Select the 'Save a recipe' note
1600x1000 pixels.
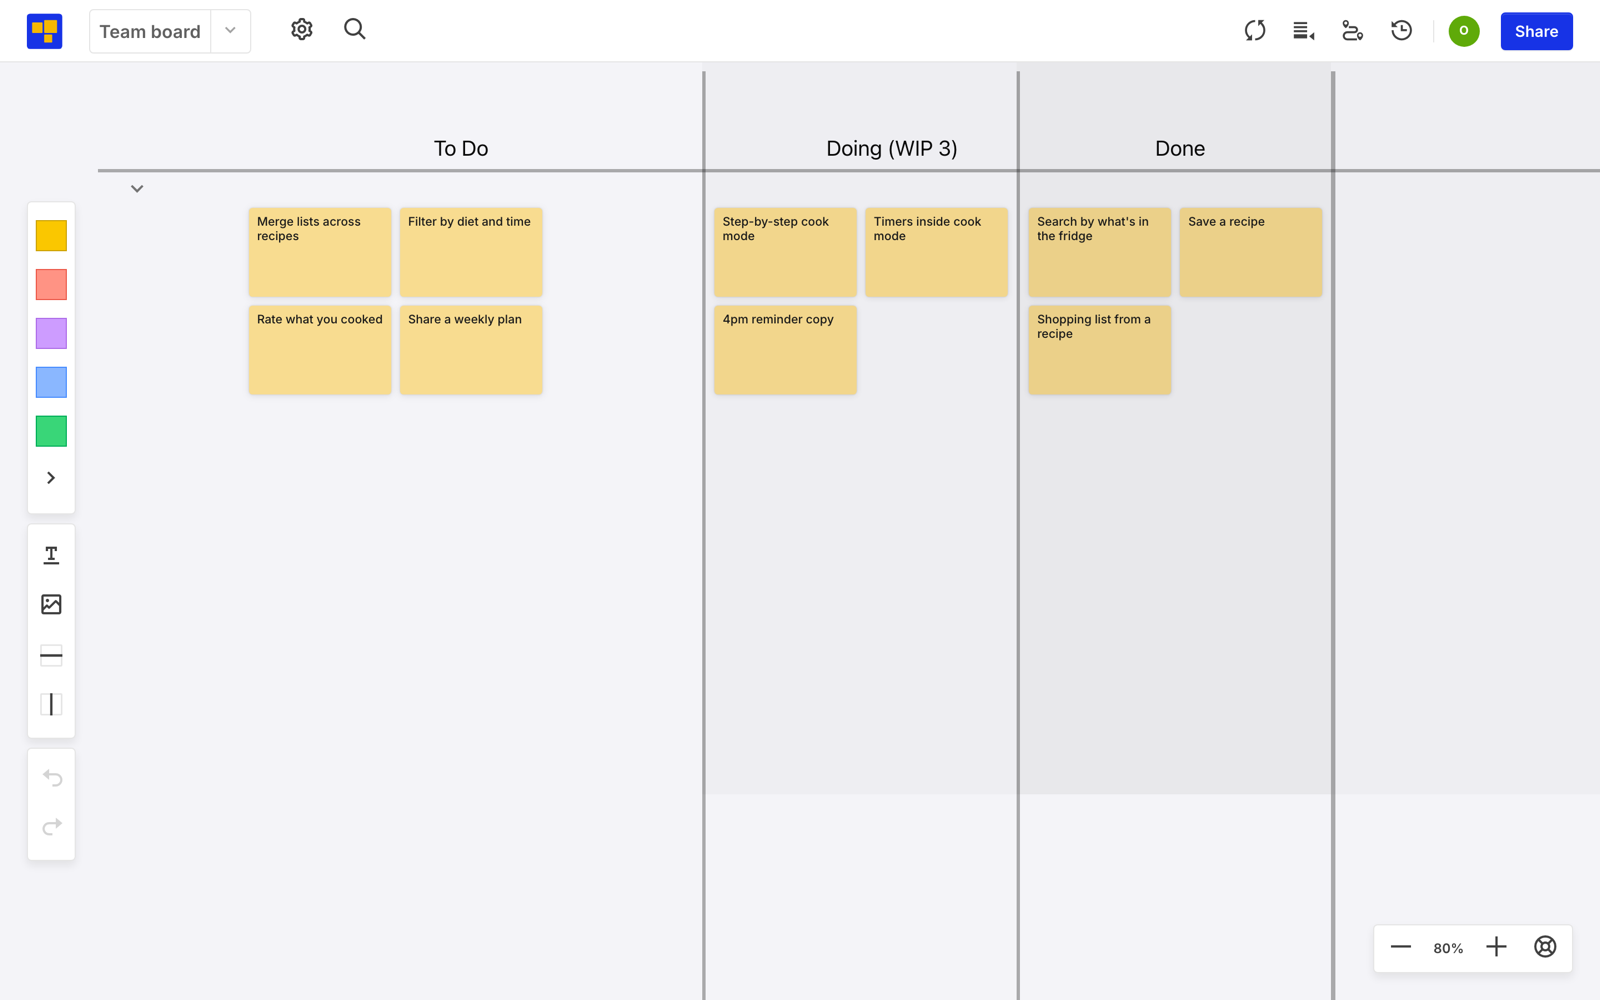[1250, 252]
